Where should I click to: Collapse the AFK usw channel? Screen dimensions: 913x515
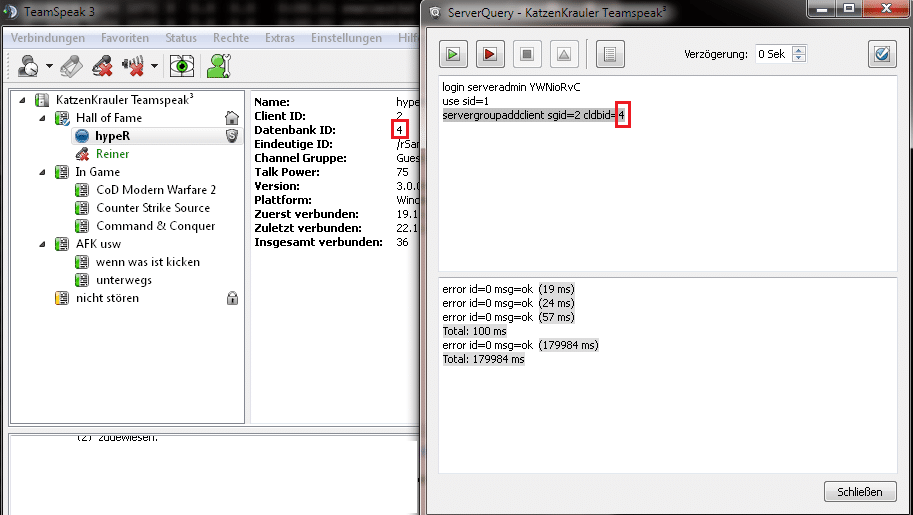pos(43,244)
